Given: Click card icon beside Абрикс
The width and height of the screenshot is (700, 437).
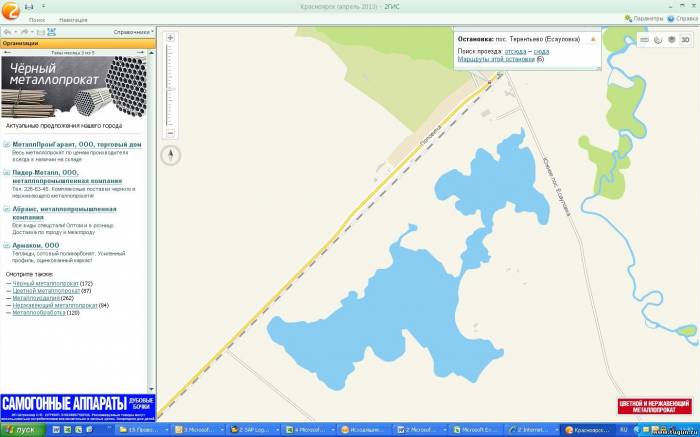Looking at the screenshot, I should click(x=7, y=209).
